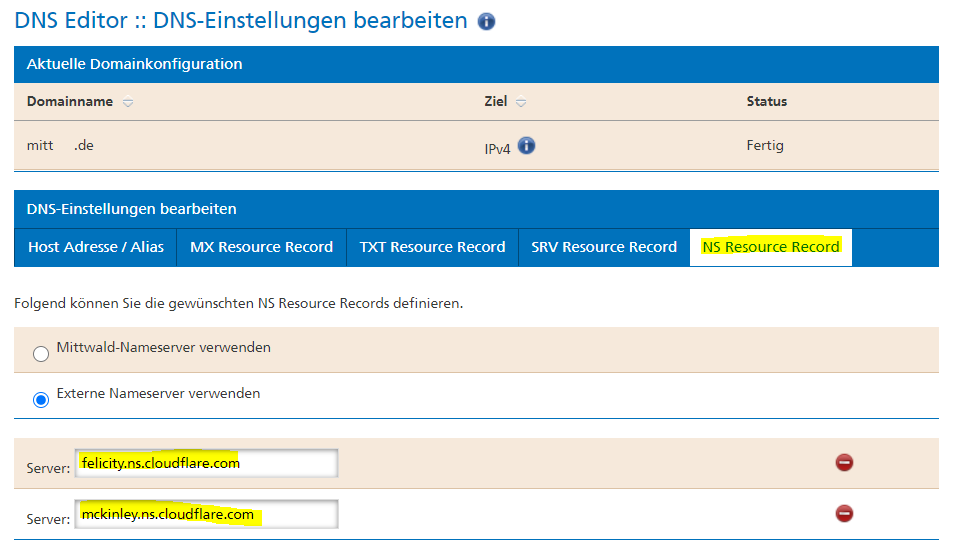Click the DNS-Einstellungen bearbeiten section header
956x553 pixels.
476,209
